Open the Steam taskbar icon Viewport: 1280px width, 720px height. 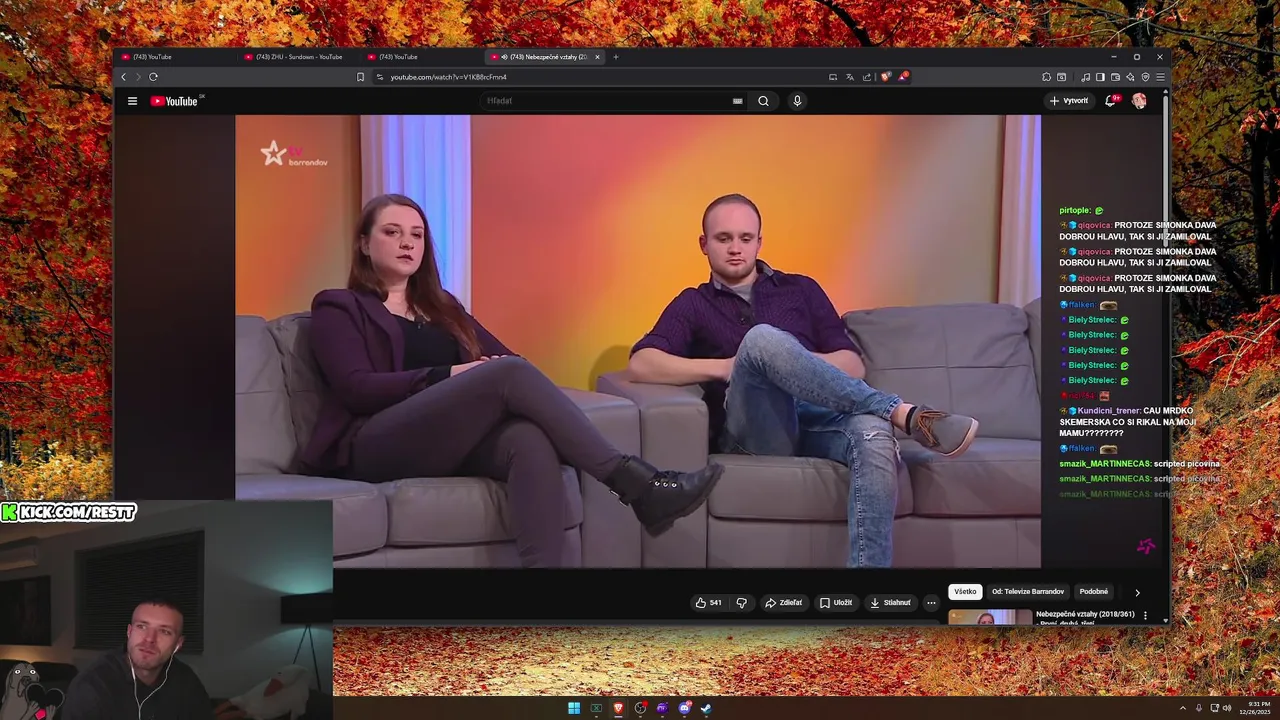(x=706, y=708)
